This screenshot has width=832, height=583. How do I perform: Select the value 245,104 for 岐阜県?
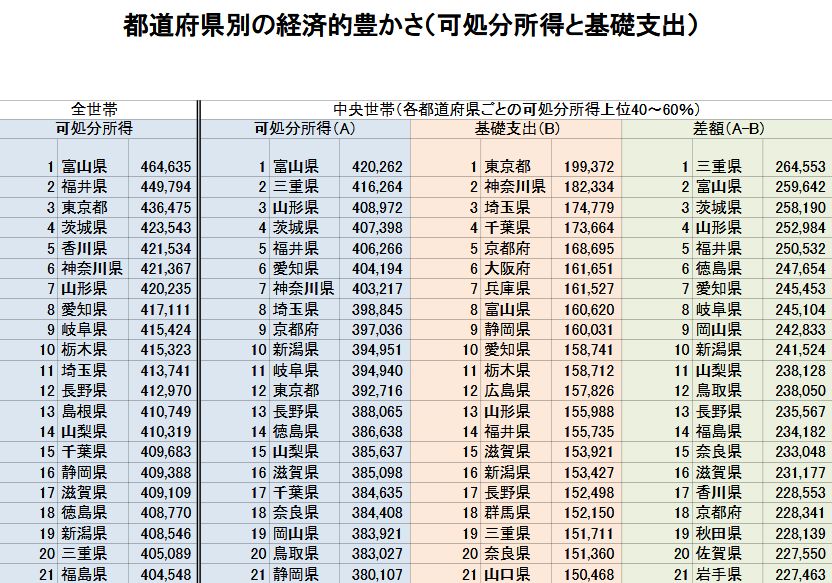pyautogui.click(x=801, y=309)
